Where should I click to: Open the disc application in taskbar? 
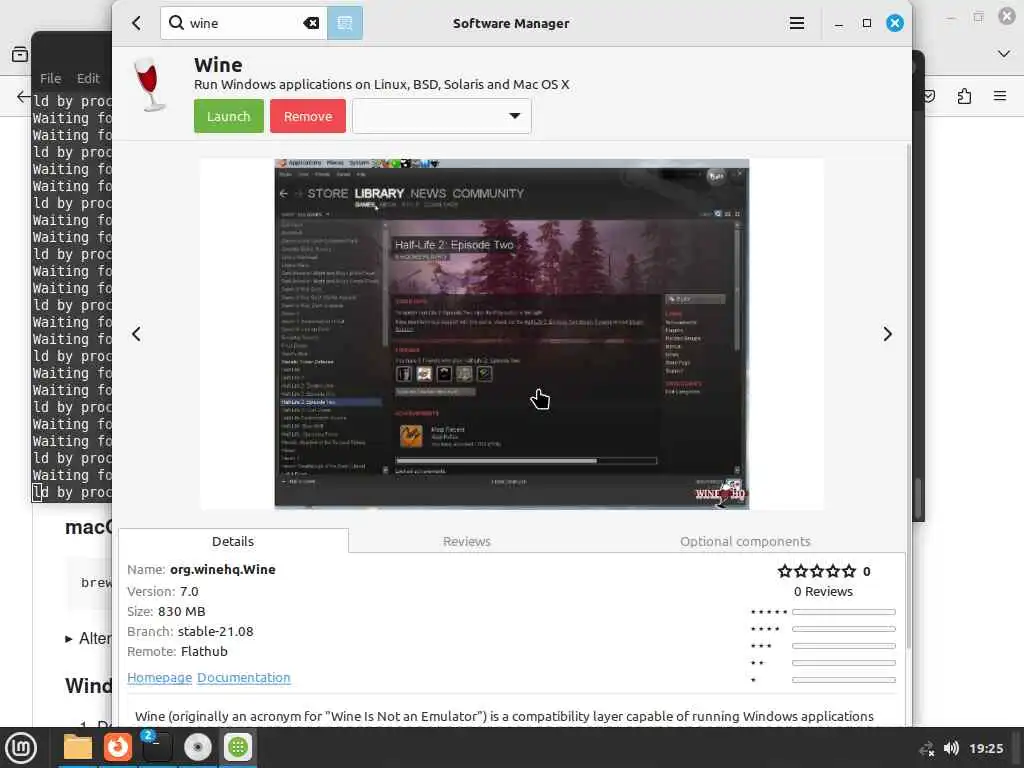click(x=197, y=747)
